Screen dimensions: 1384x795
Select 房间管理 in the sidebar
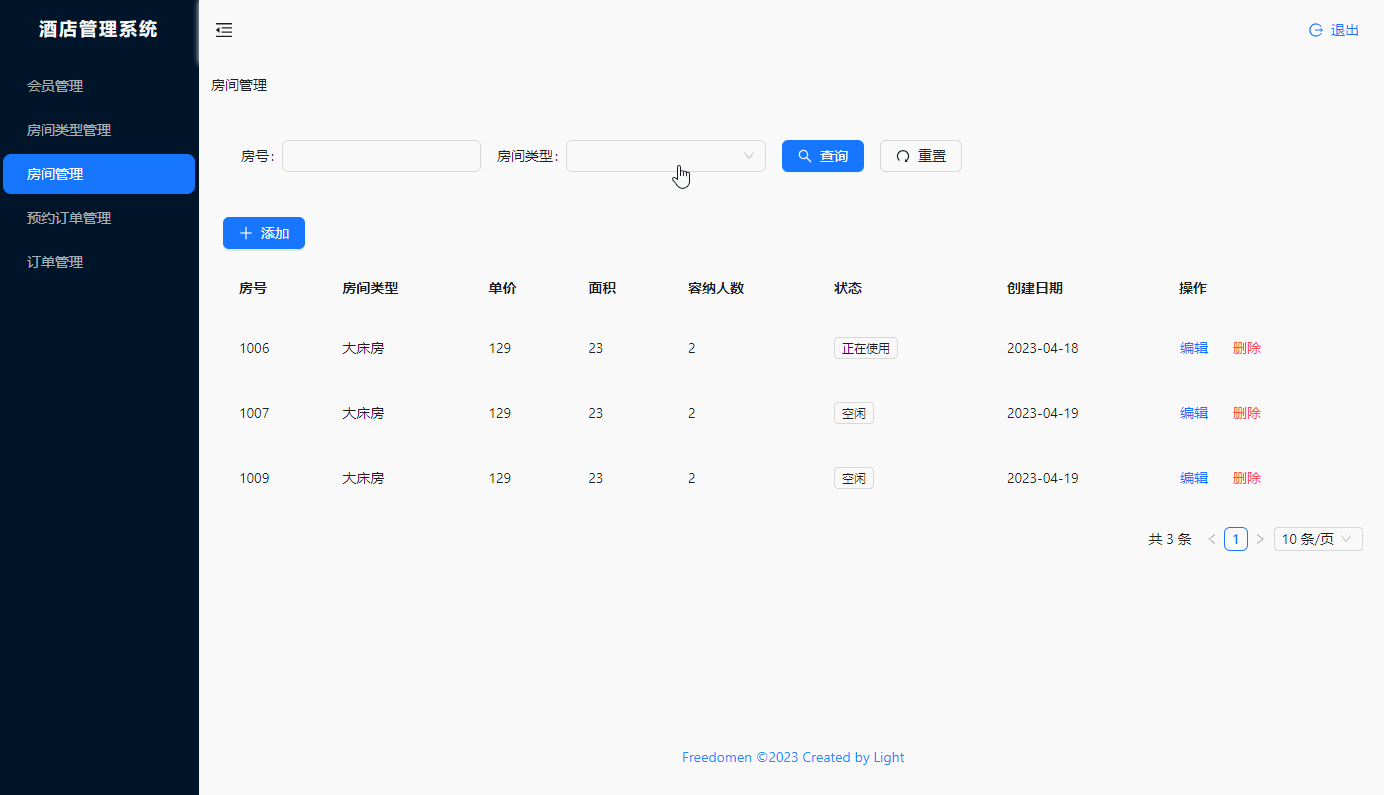[99, 174]
